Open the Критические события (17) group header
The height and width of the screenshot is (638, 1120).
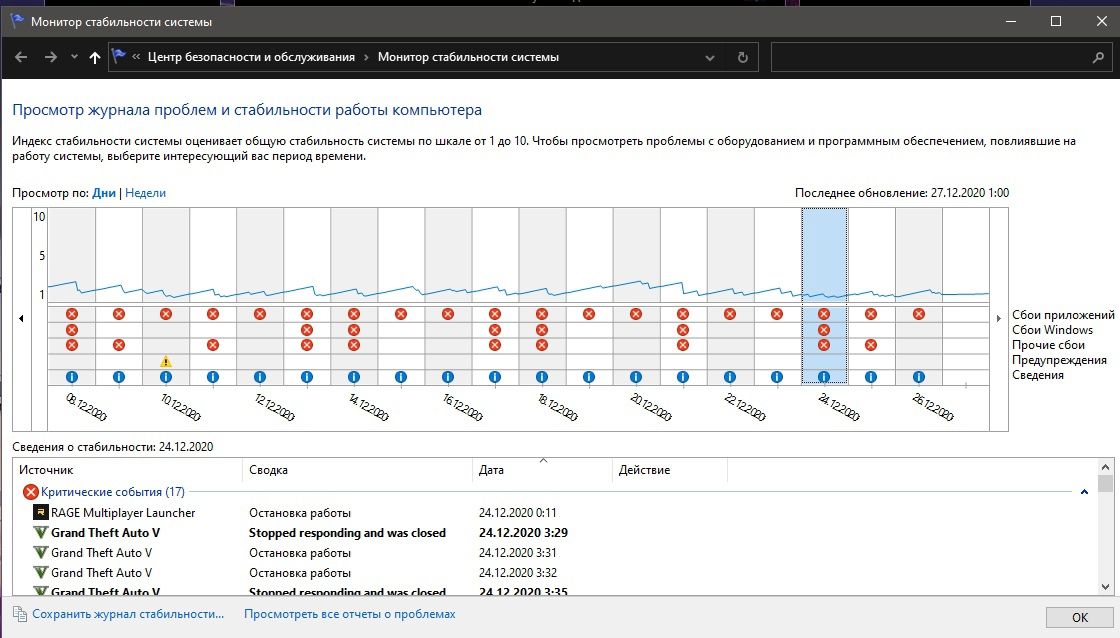pyautogui.click(x=113, y=492)
